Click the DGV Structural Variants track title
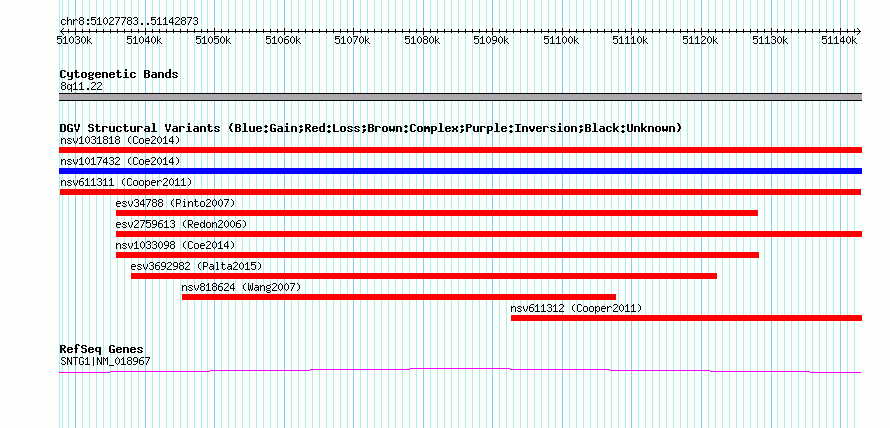Screen dimensions: 890x428 click(371, 128)
